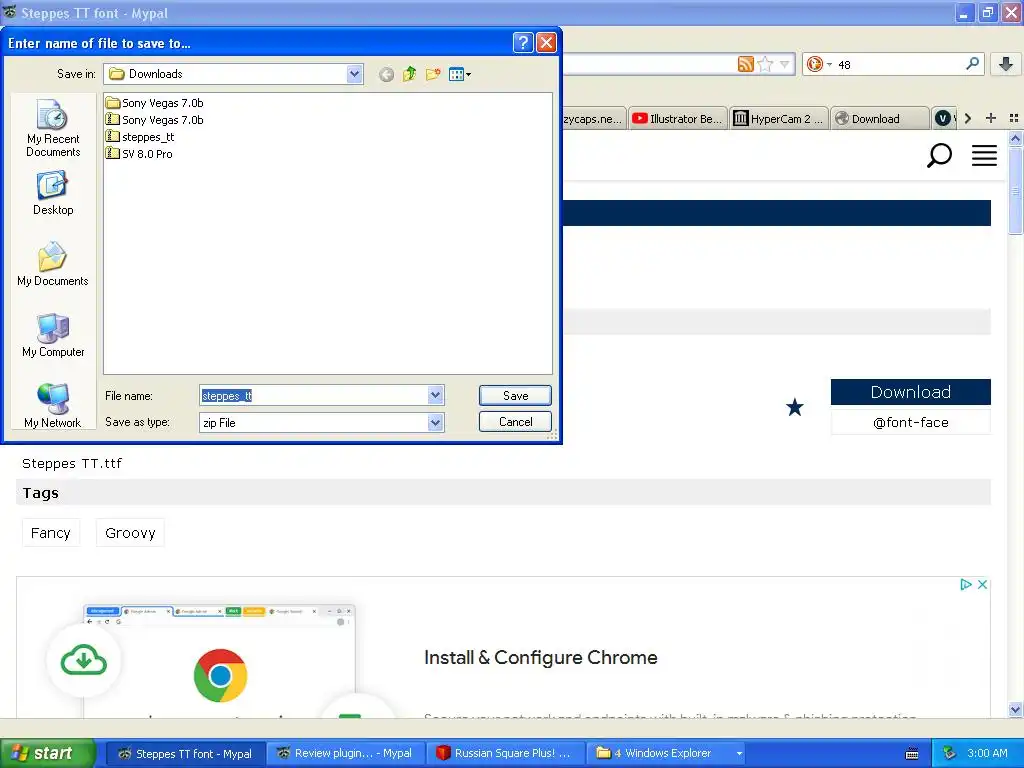1024x768 pixels.
Task: Open the Windows Explorer taskbar group
Action: click(x=667, y=753)
